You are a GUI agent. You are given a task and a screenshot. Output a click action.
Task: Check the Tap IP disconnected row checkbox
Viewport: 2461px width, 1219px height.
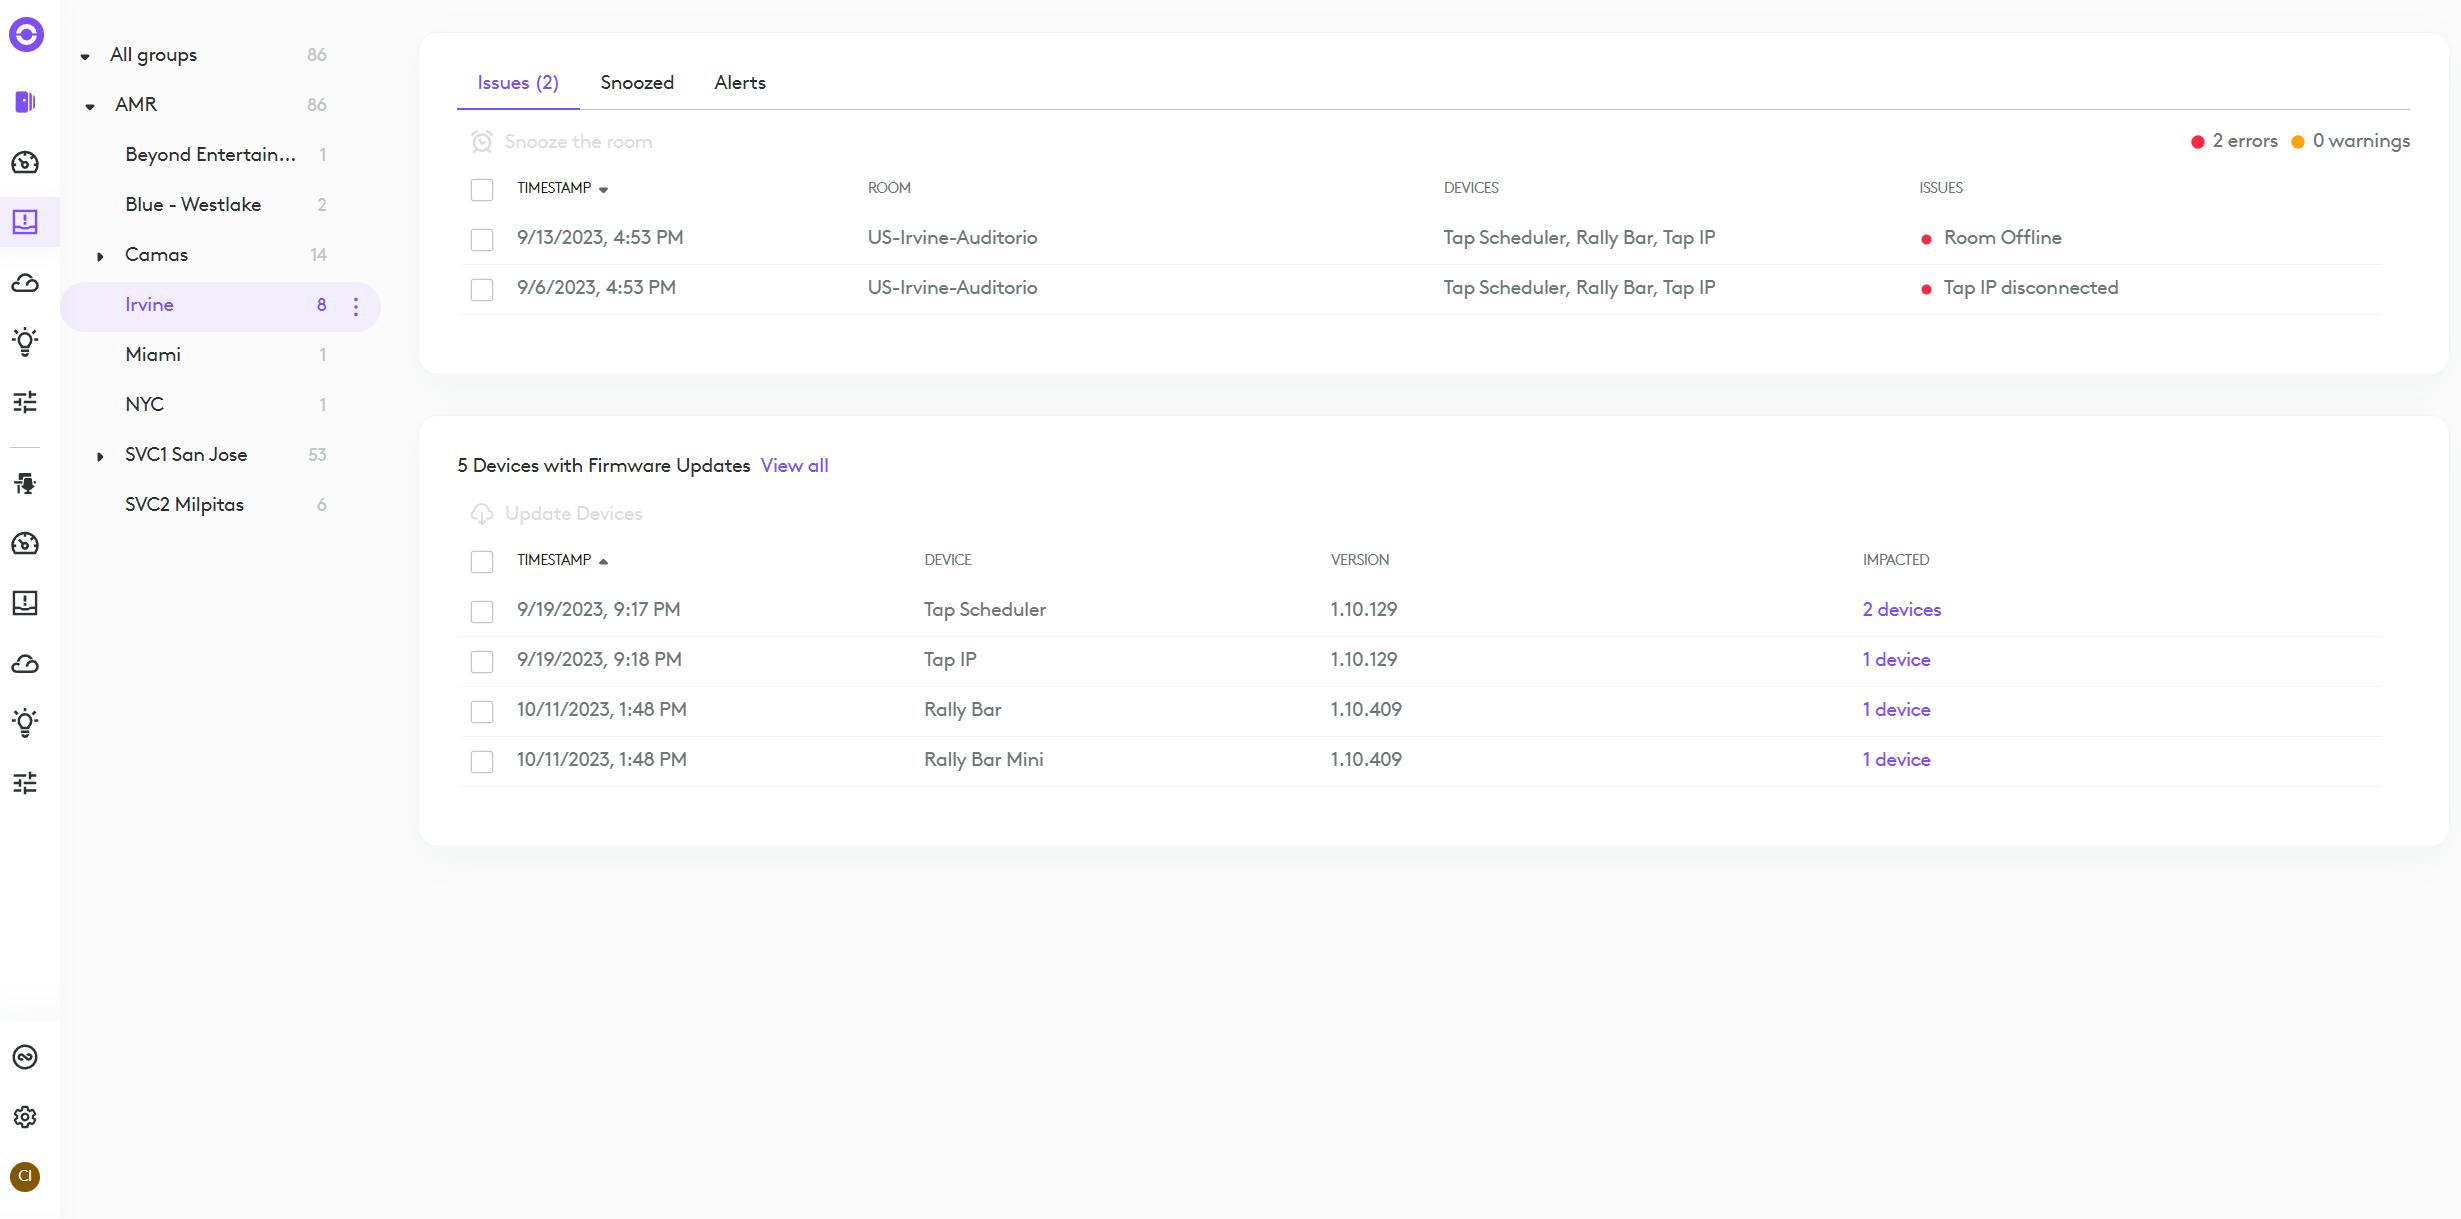click(x=482, y=290)
